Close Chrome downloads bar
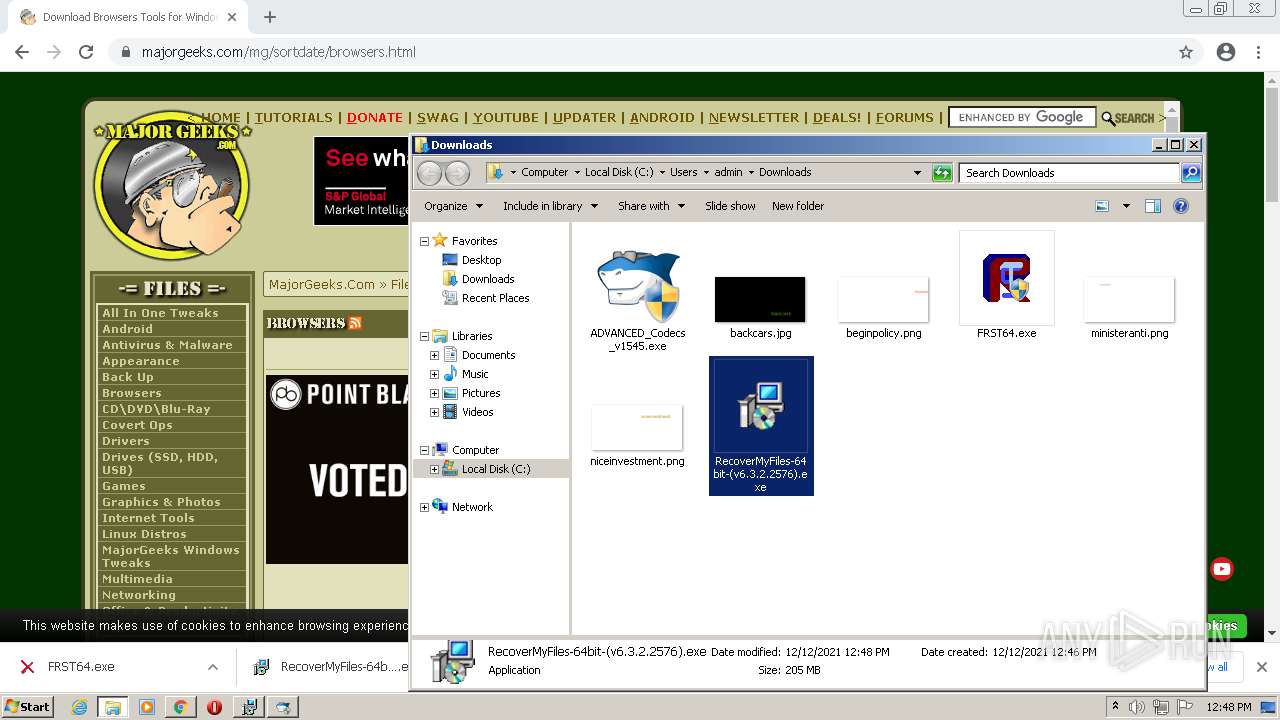Screen dimensions: 1280x720 click(x=1262, y=667)
